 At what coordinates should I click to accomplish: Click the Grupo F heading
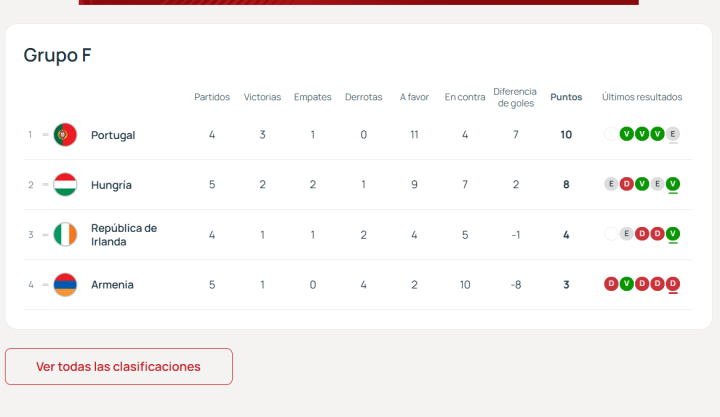pos(58,56)
